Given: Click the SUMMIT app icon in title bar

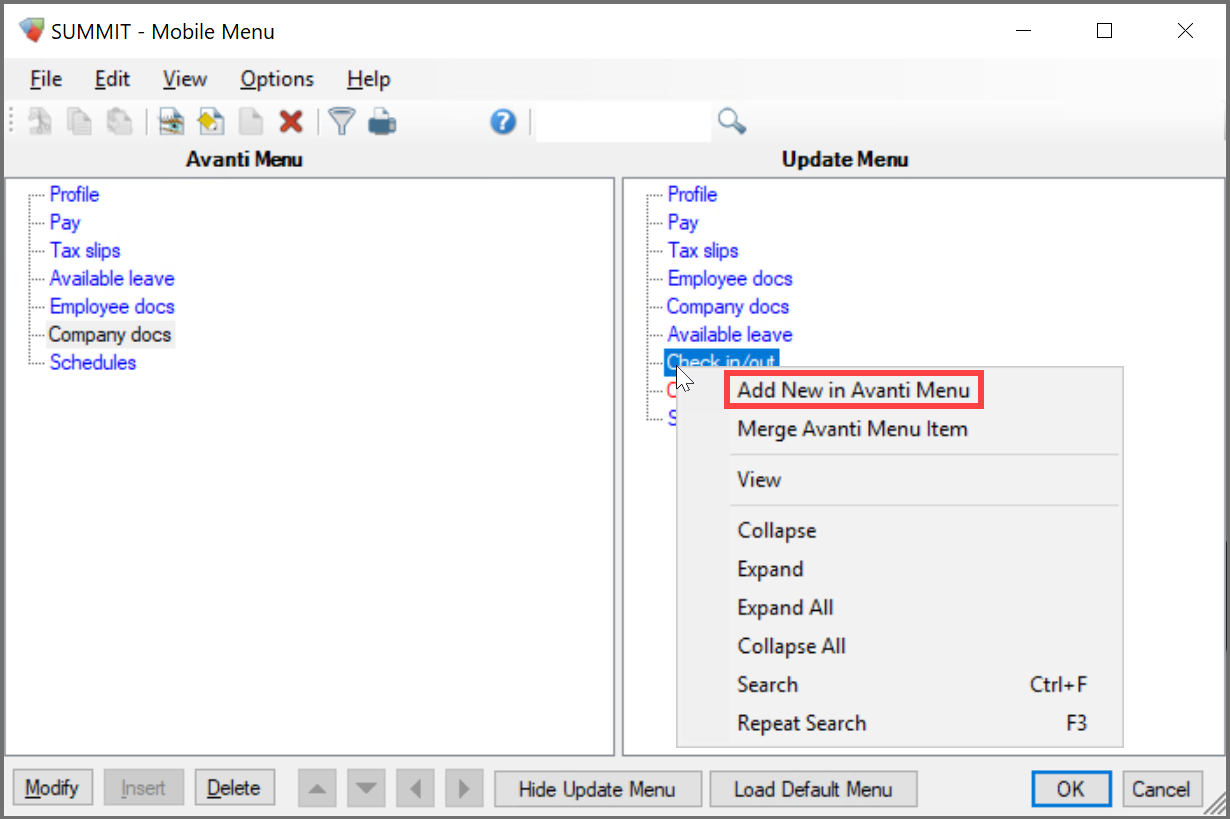Looking at the screenshot, I should click(x=32, y=30).
